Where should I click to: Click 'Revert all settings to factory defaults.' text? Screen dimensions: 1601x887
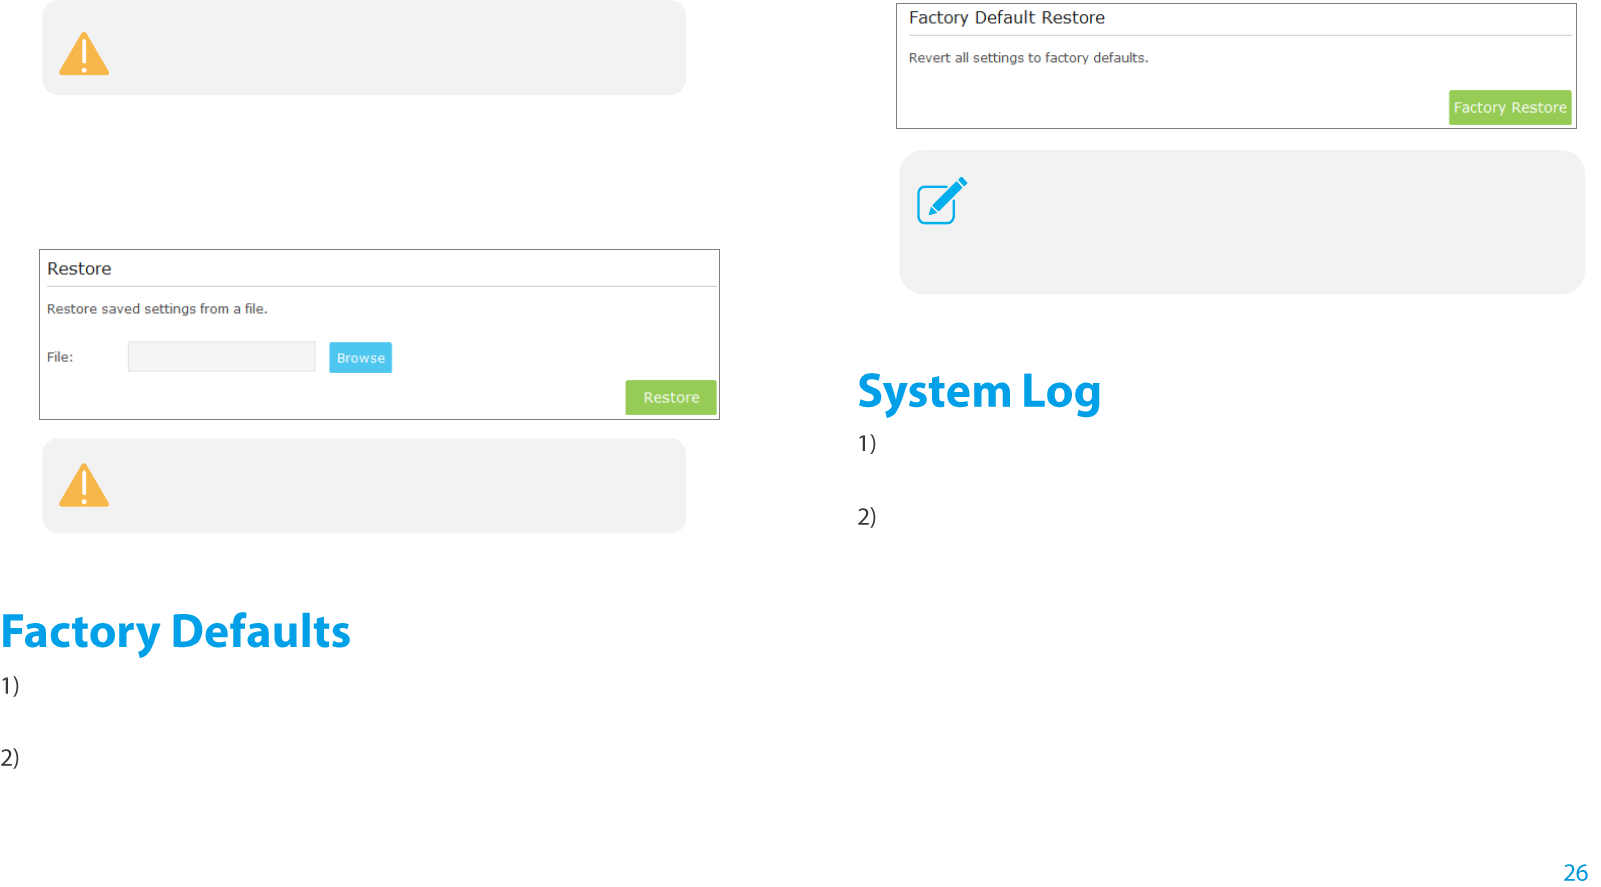(1028, 58)
